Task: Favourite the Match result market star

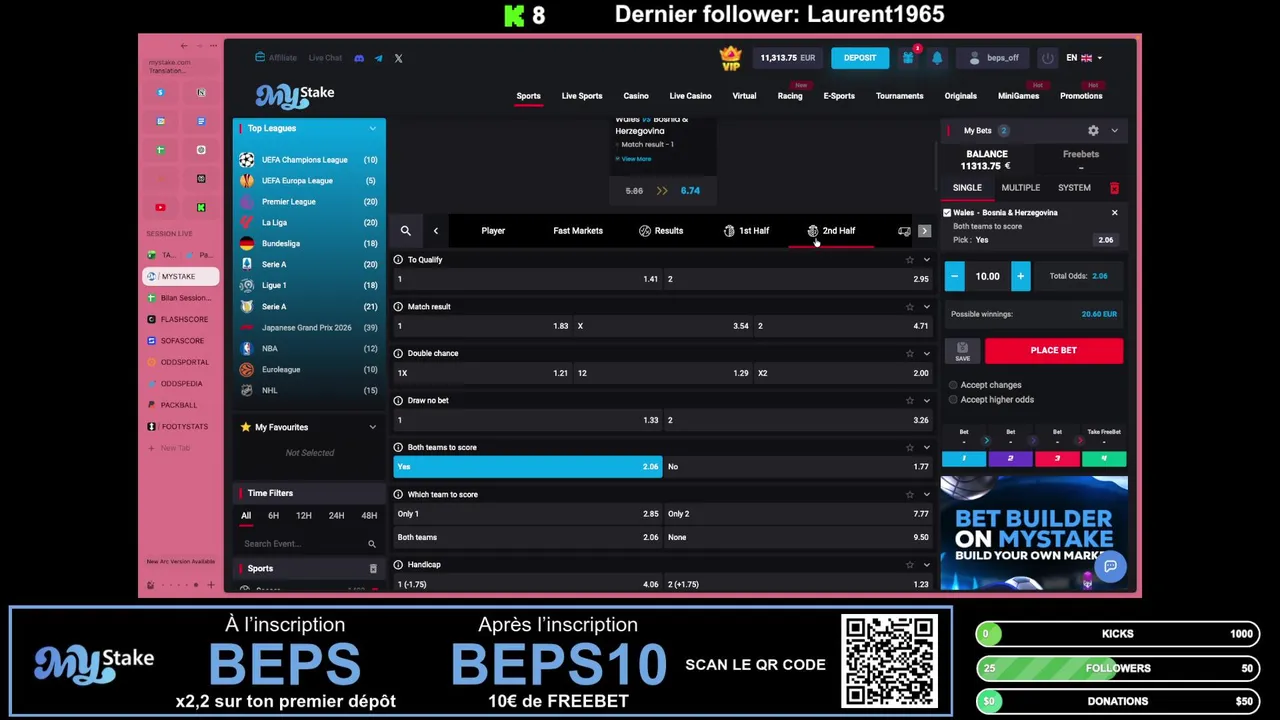Action: (909, 307)
